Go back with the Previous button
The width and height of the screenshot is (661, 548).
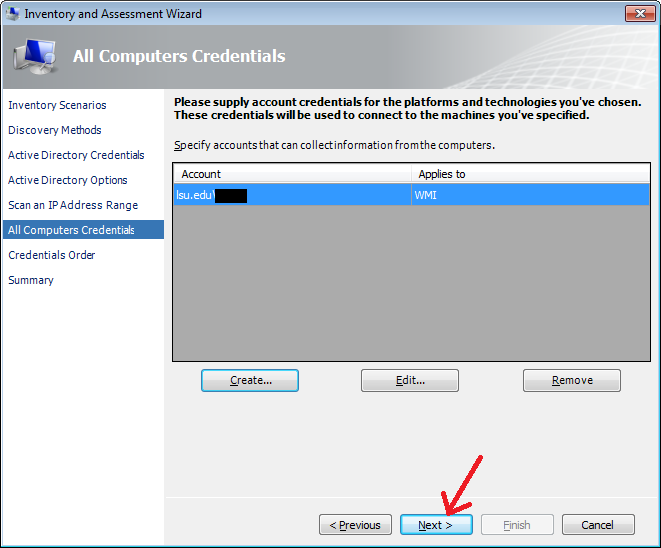pos(355,525)
